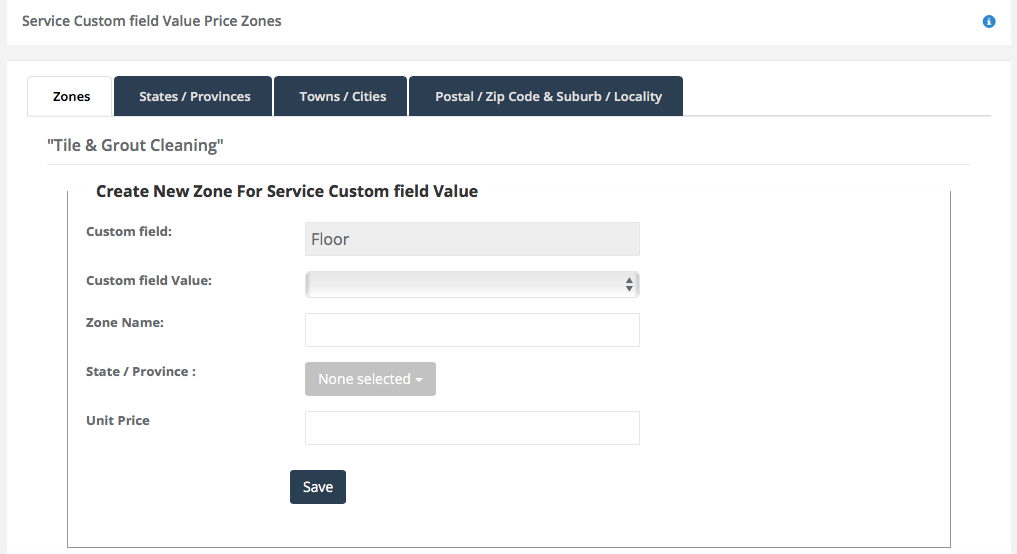Image resolution: width=1017 pixels, height=554 pixels.
Task: Open the Custom field Value dropdown
Action: tap(472, 284)
